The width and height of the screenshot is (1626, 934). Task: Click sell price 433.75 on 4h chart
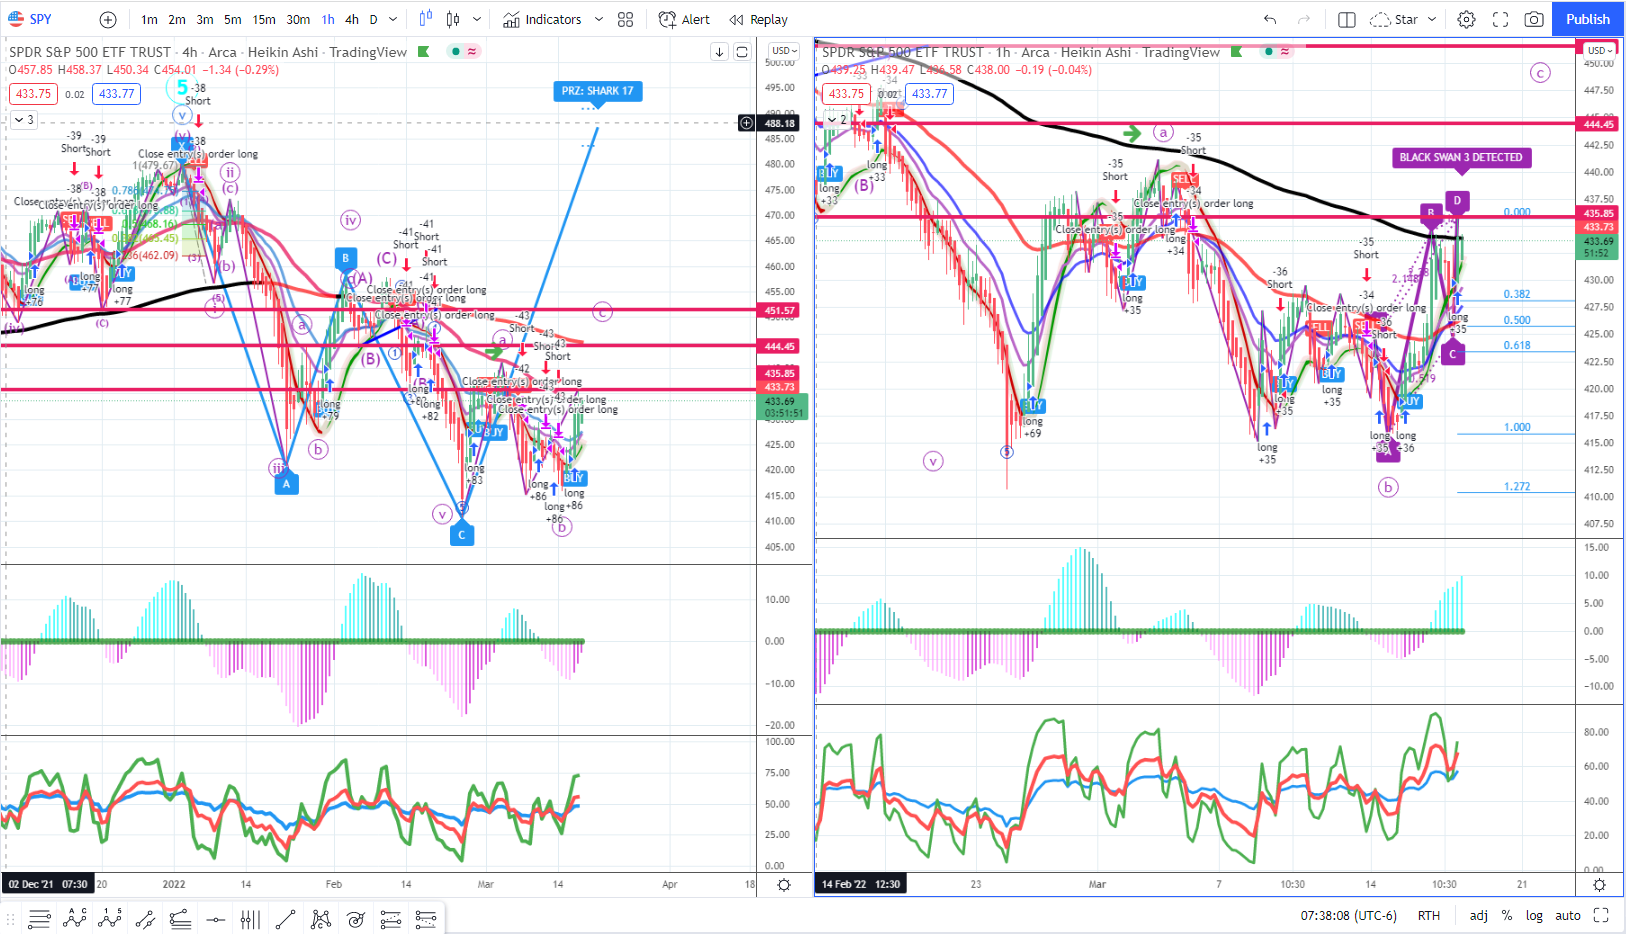click(33, 94)
